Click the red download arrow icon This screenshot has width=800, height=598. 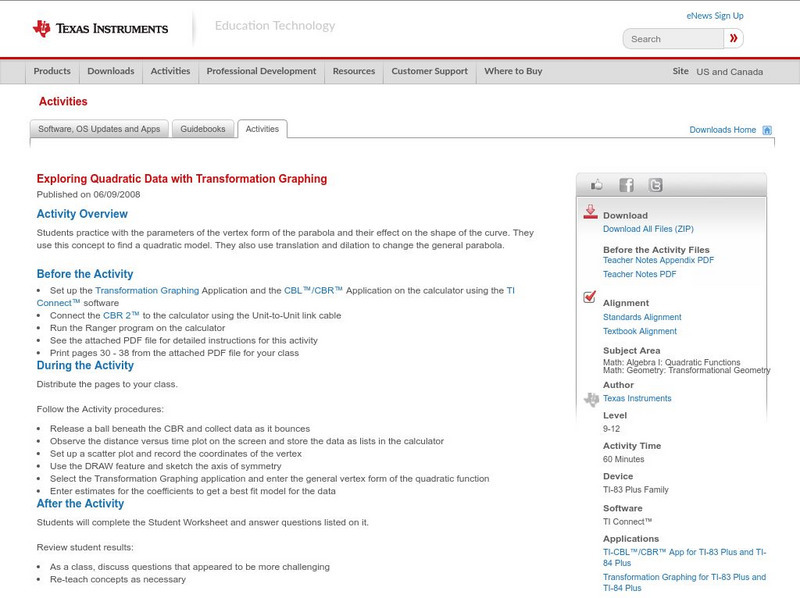[589, 212]
